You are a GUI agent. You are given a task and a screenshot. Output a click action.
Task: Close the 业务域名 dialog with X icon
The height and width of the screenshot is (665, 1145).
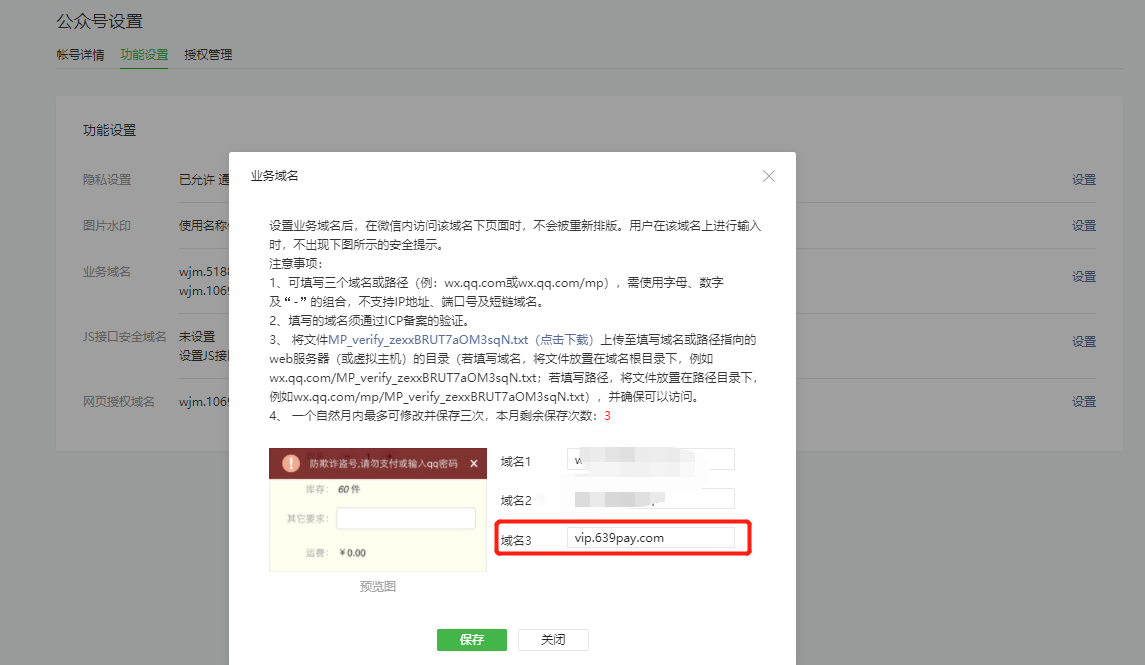pos(768,176)
